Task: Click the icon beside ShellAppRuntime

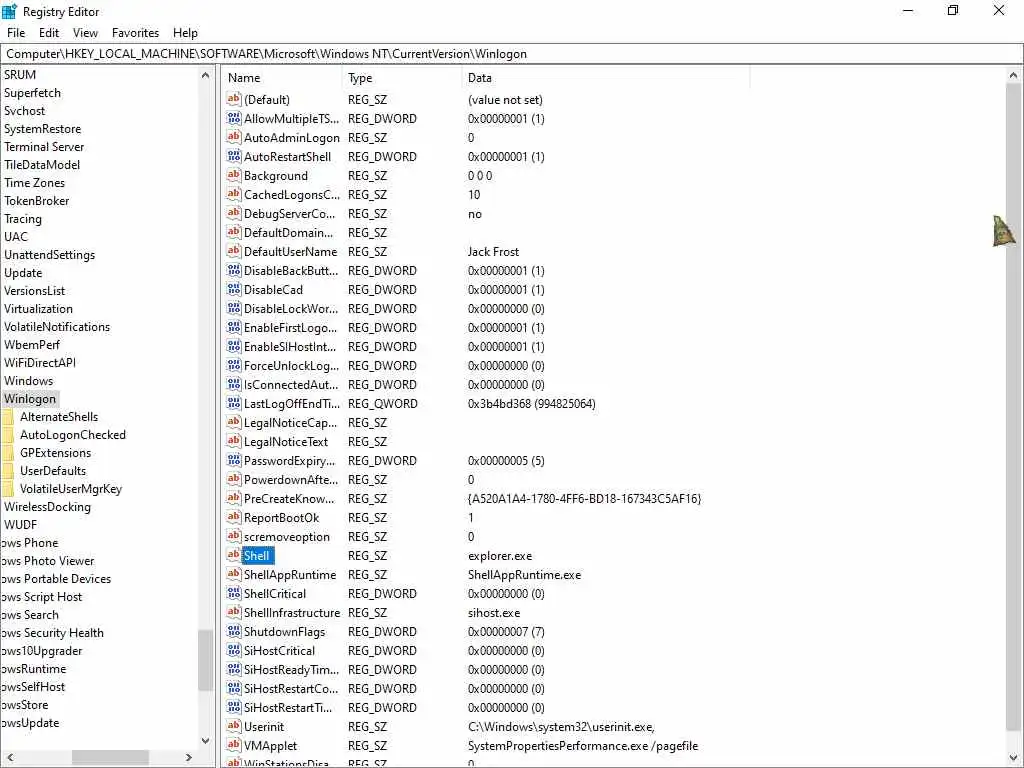Action: pyautogui.click(x=233, y=574)
